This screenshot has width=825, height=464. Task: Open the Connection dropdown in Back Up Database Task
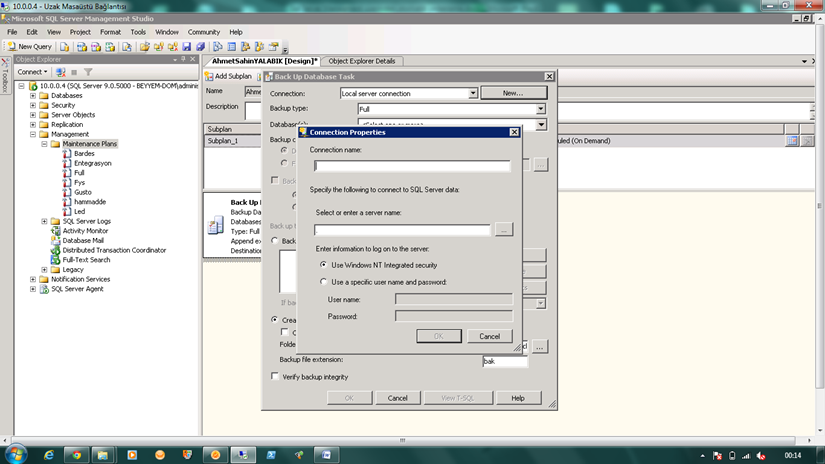tap(473, 93)
